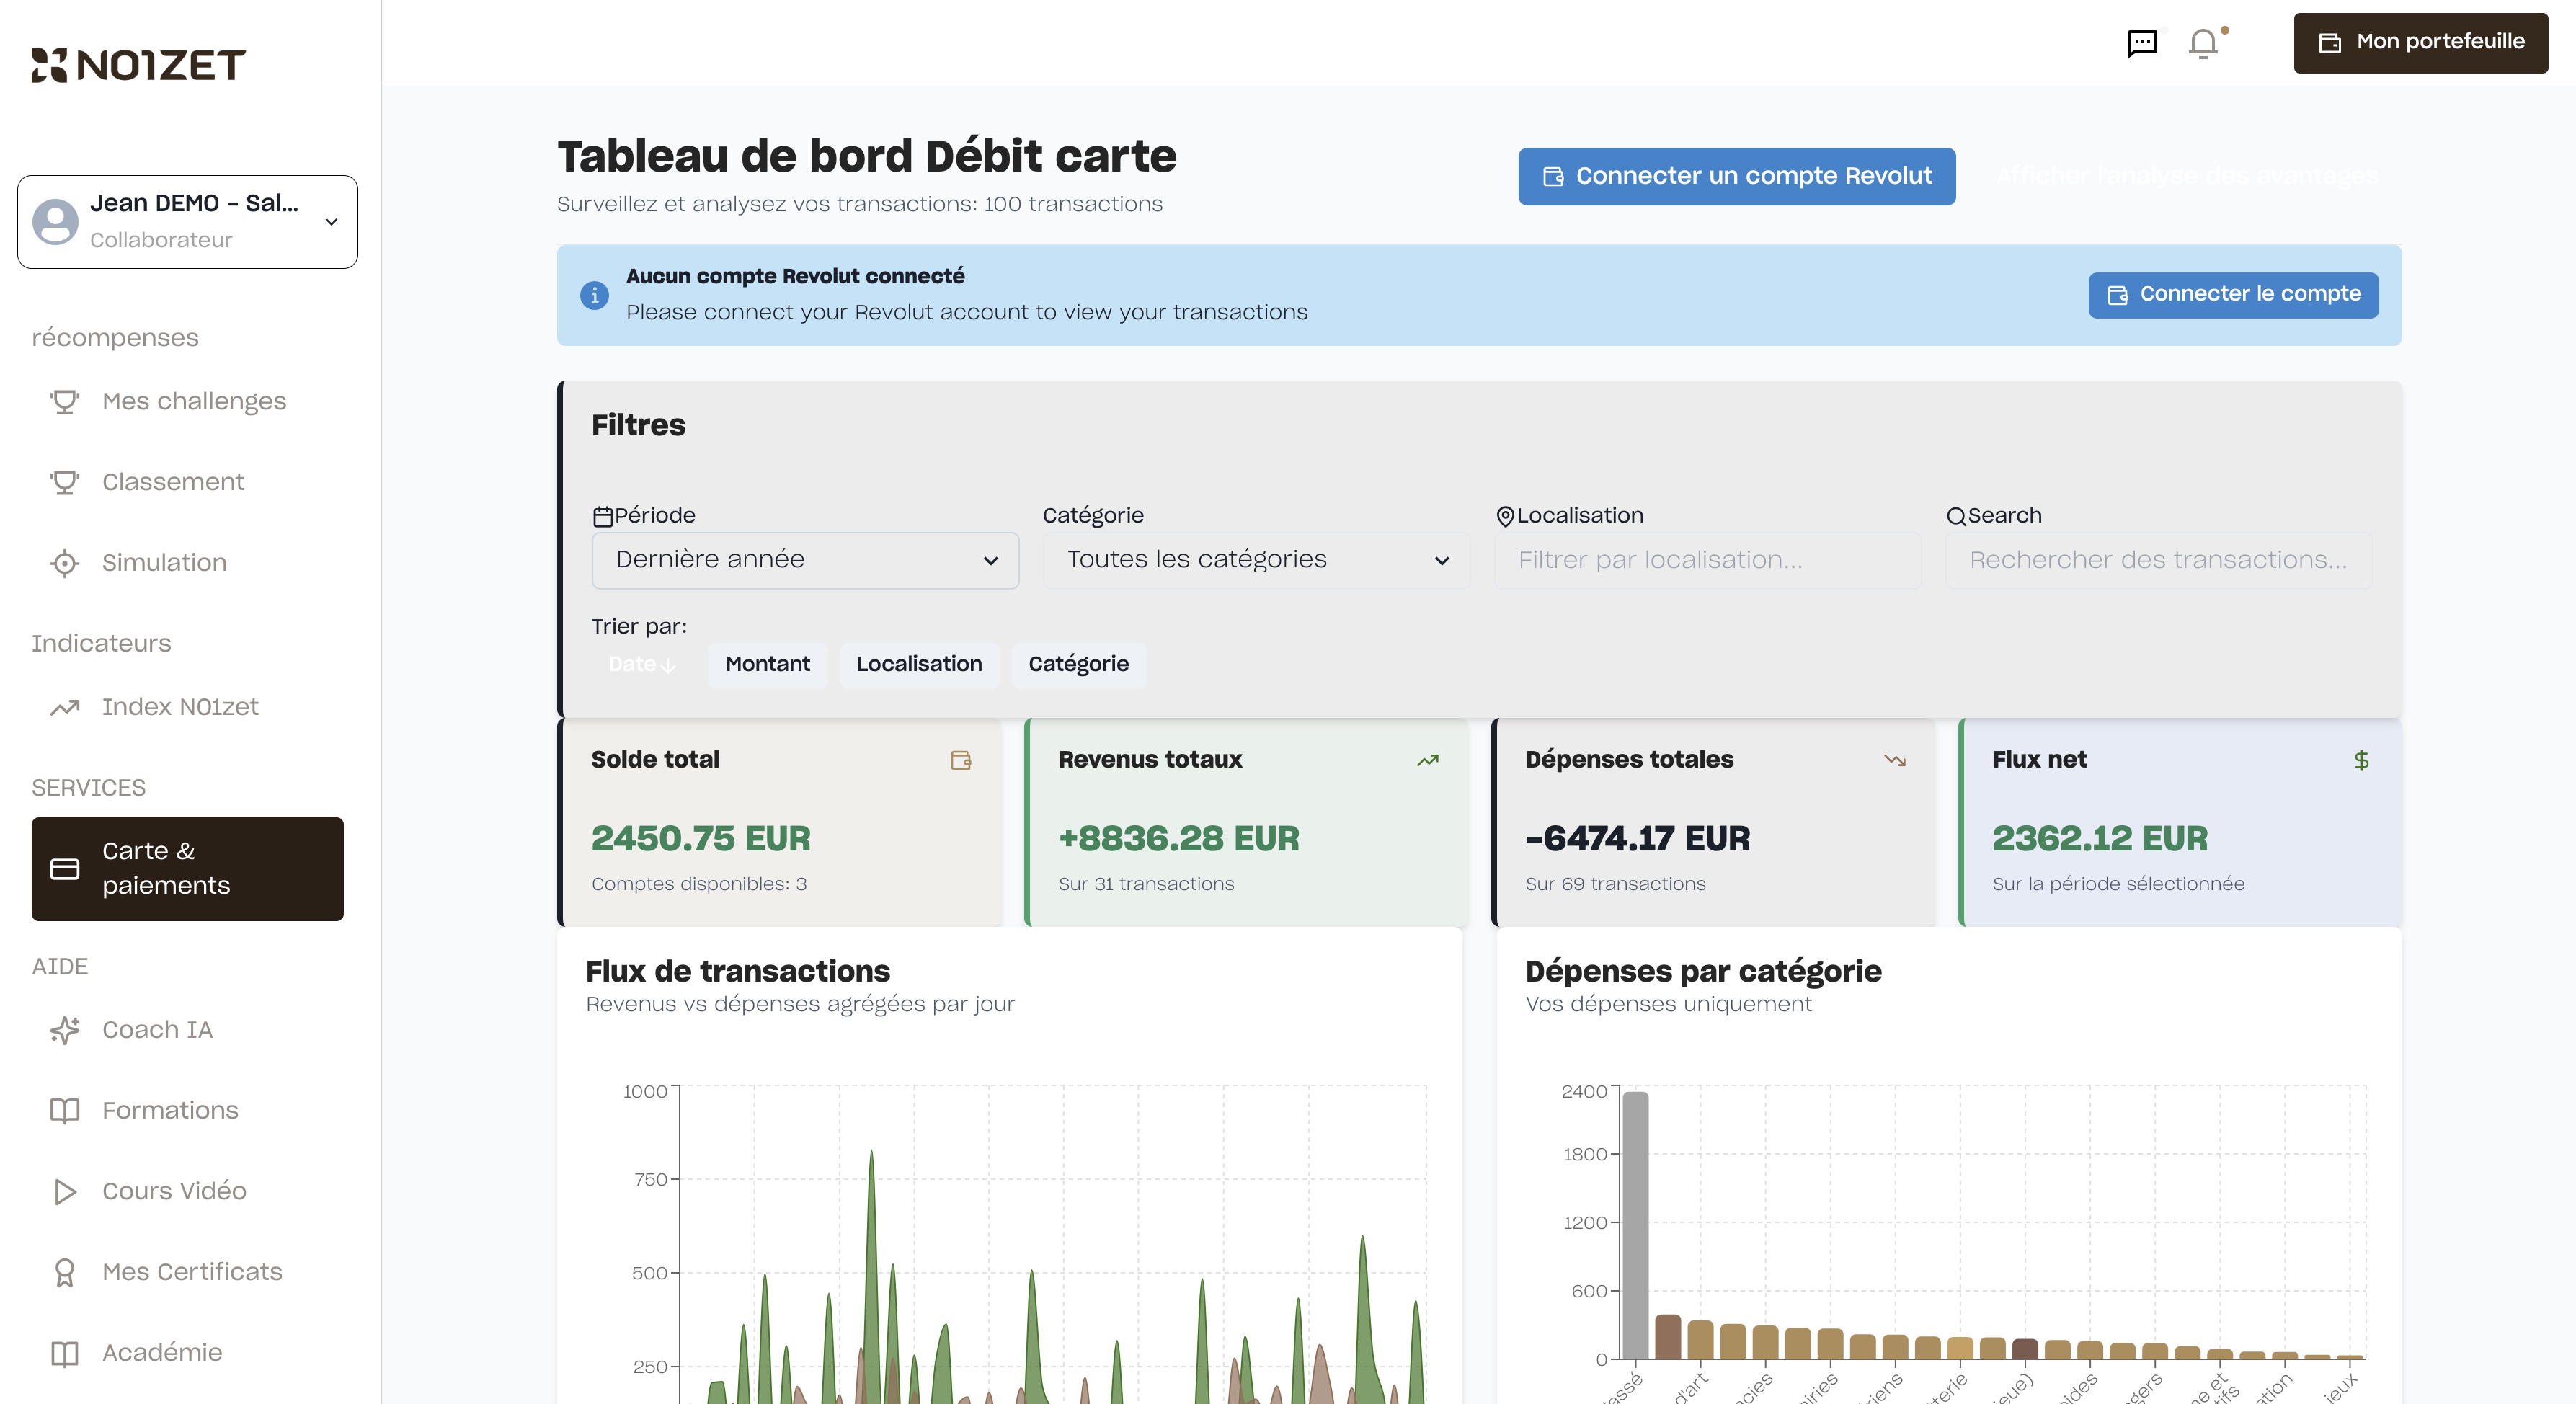Open the Formations page
Screen dimensions: 2576x1404
(188, 1111)
